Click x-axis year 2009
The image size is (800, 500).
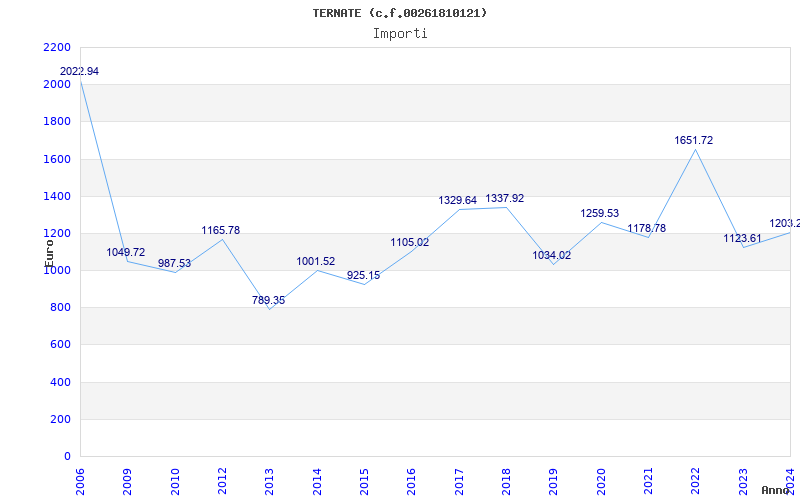pos(128,482)
